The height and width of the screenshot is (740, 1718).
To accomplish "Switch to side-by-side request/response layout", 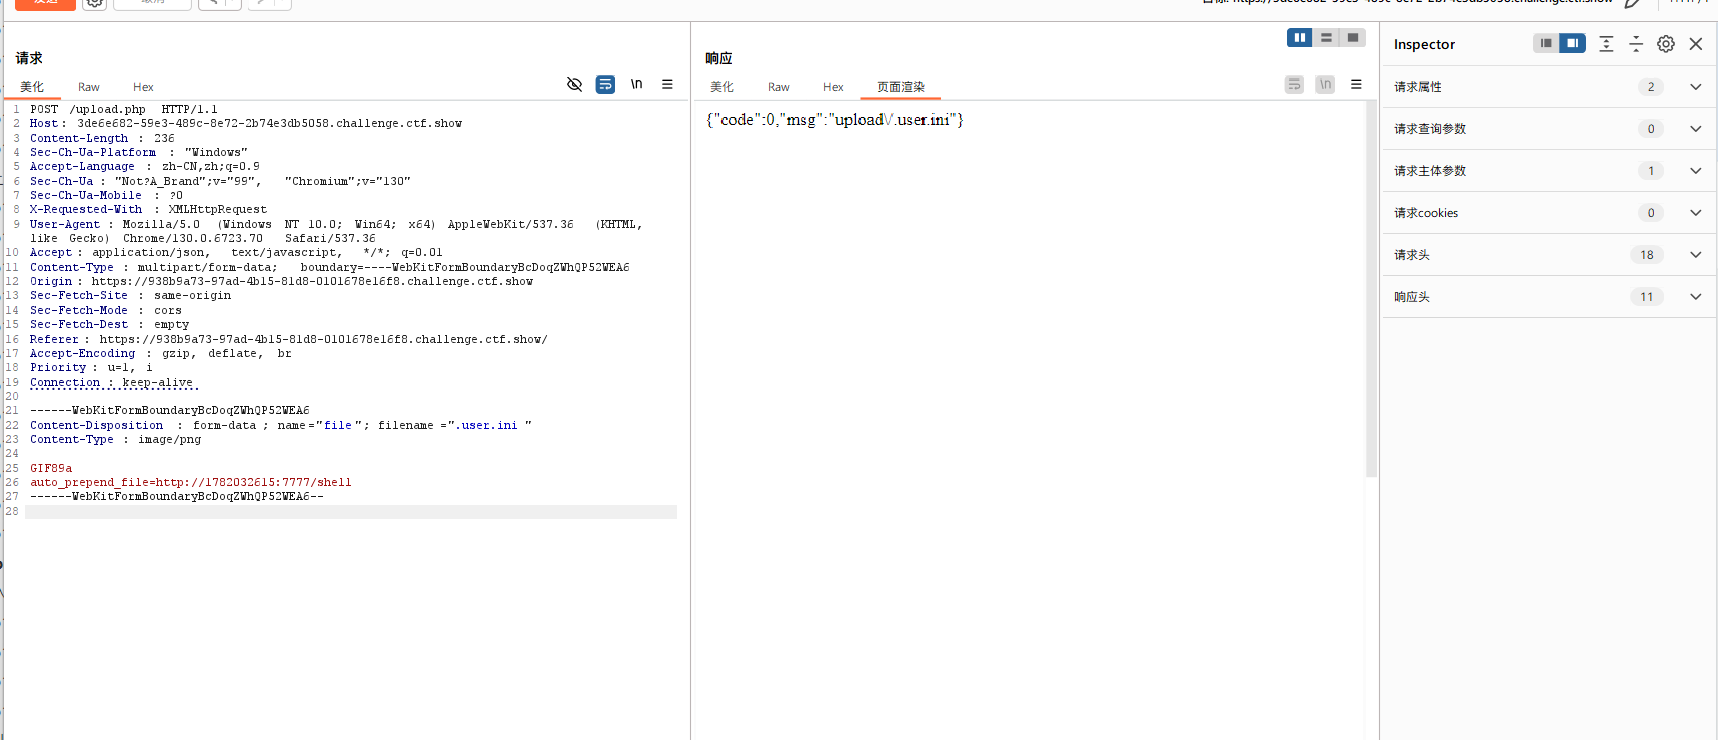I will point(1299,38).
